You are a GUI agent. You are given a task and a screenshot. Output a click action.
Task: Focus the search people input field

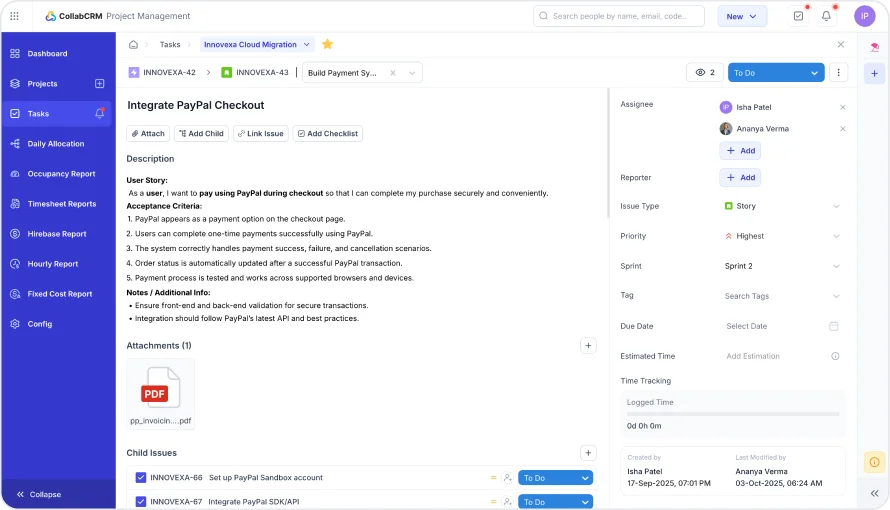[619, 16]
